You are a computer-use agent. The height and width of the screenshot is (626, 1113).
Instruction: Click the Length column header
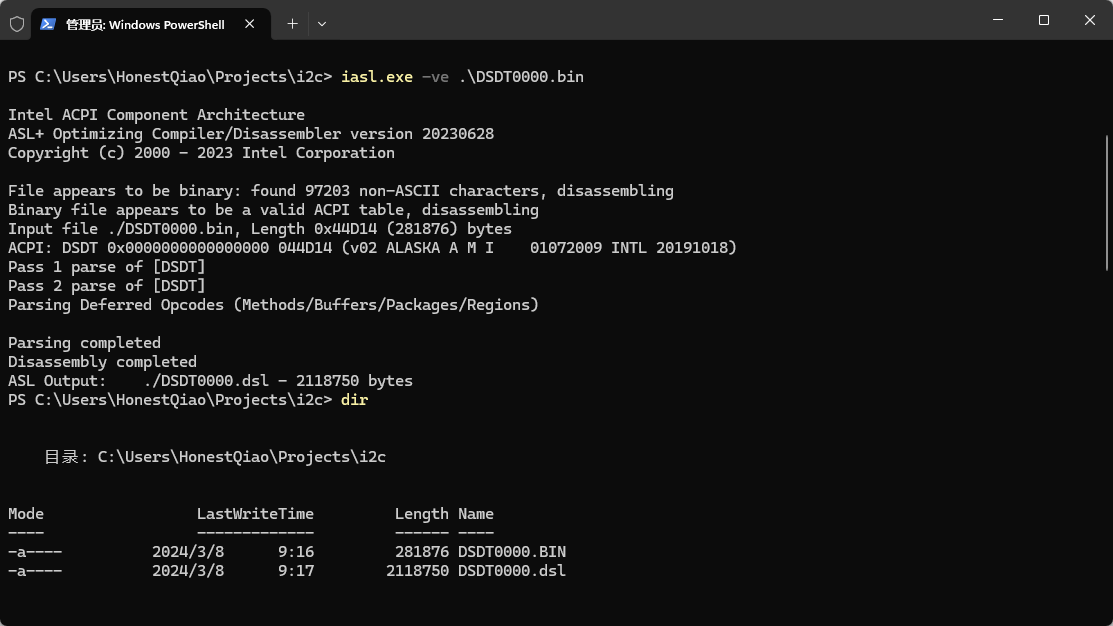[x=421, y=513]
